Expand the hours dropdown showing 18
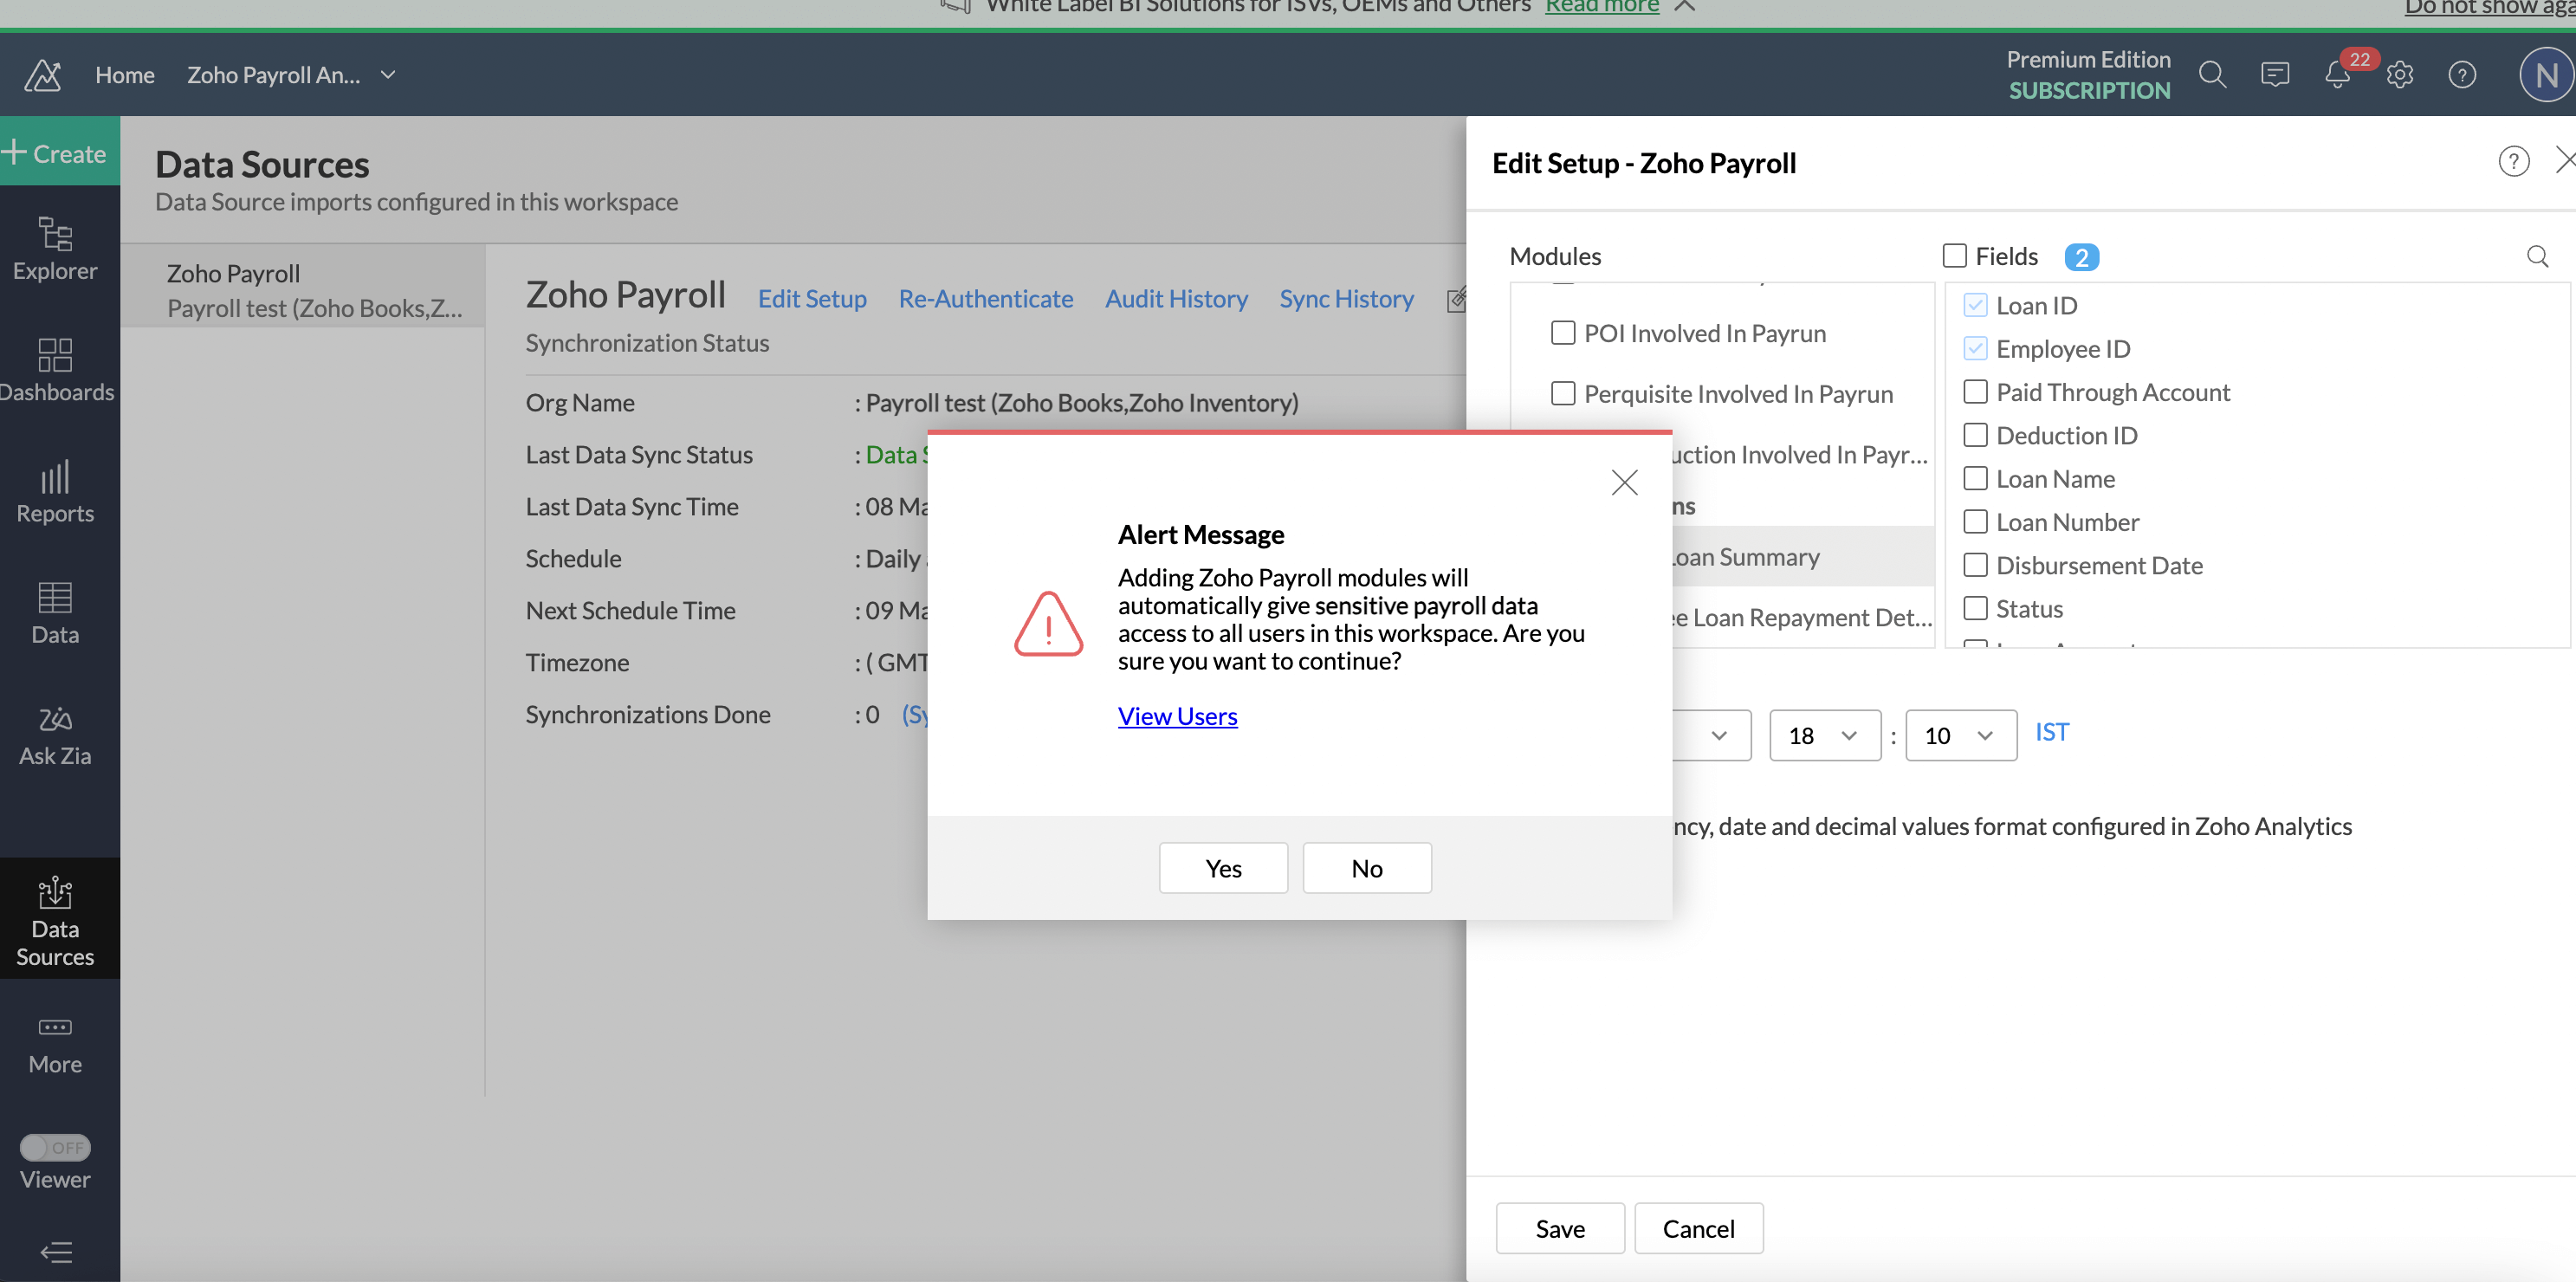 pos(1825,735)
